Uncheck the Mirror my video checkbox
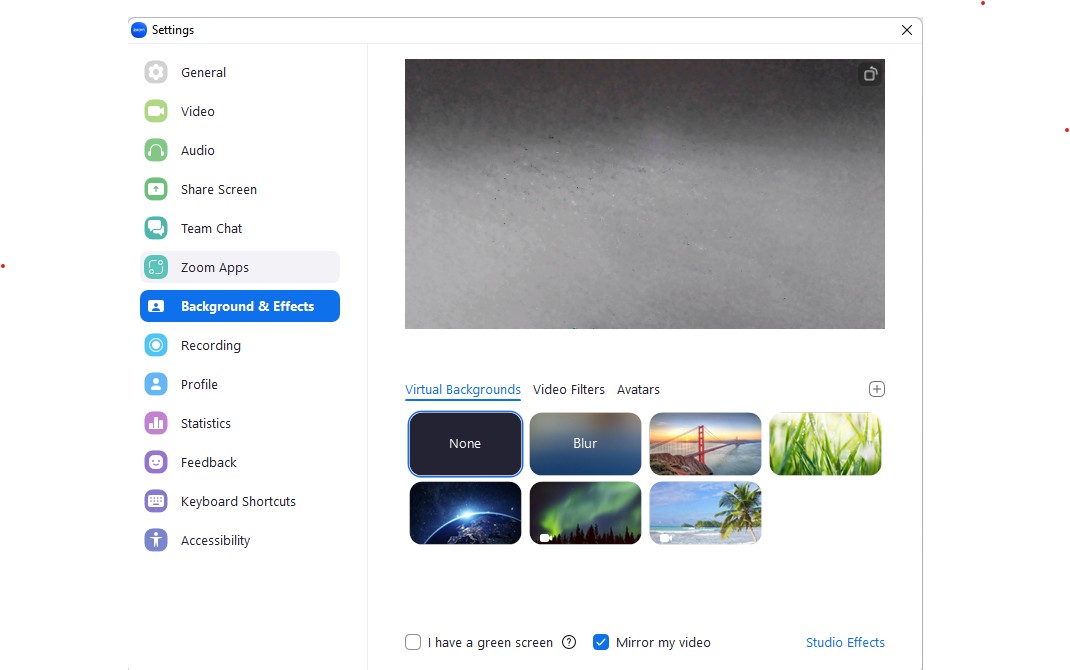 pos(601,642)
